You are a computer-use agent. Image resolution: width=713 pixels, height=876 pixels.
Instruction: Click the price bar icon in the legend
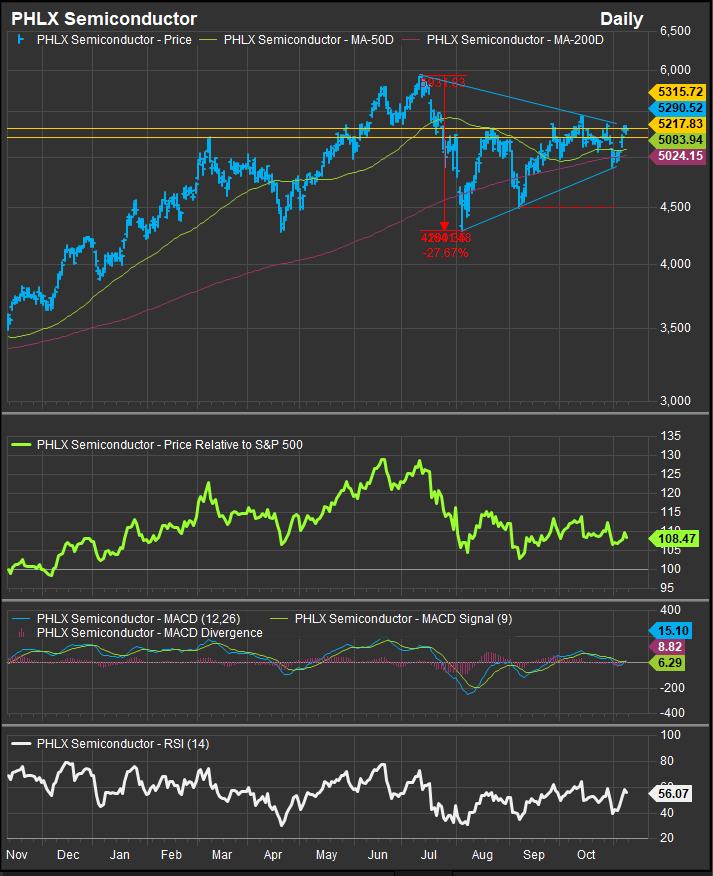coord(21,40)
